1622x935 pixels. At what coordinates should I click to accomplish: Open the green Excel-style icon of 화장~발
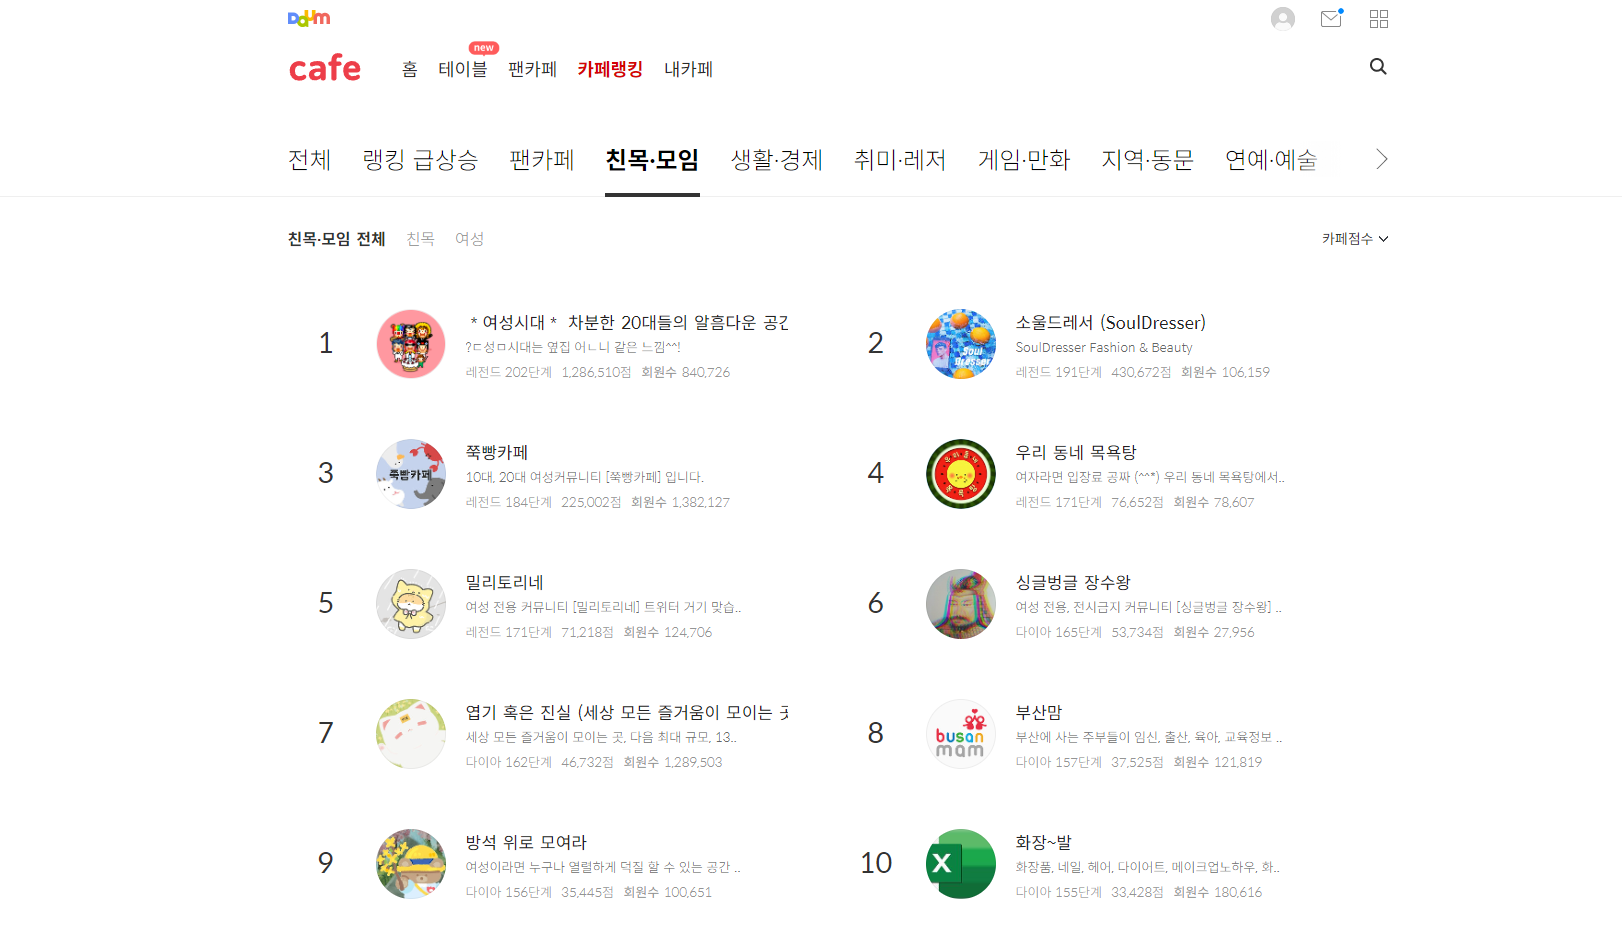[961, 864]
